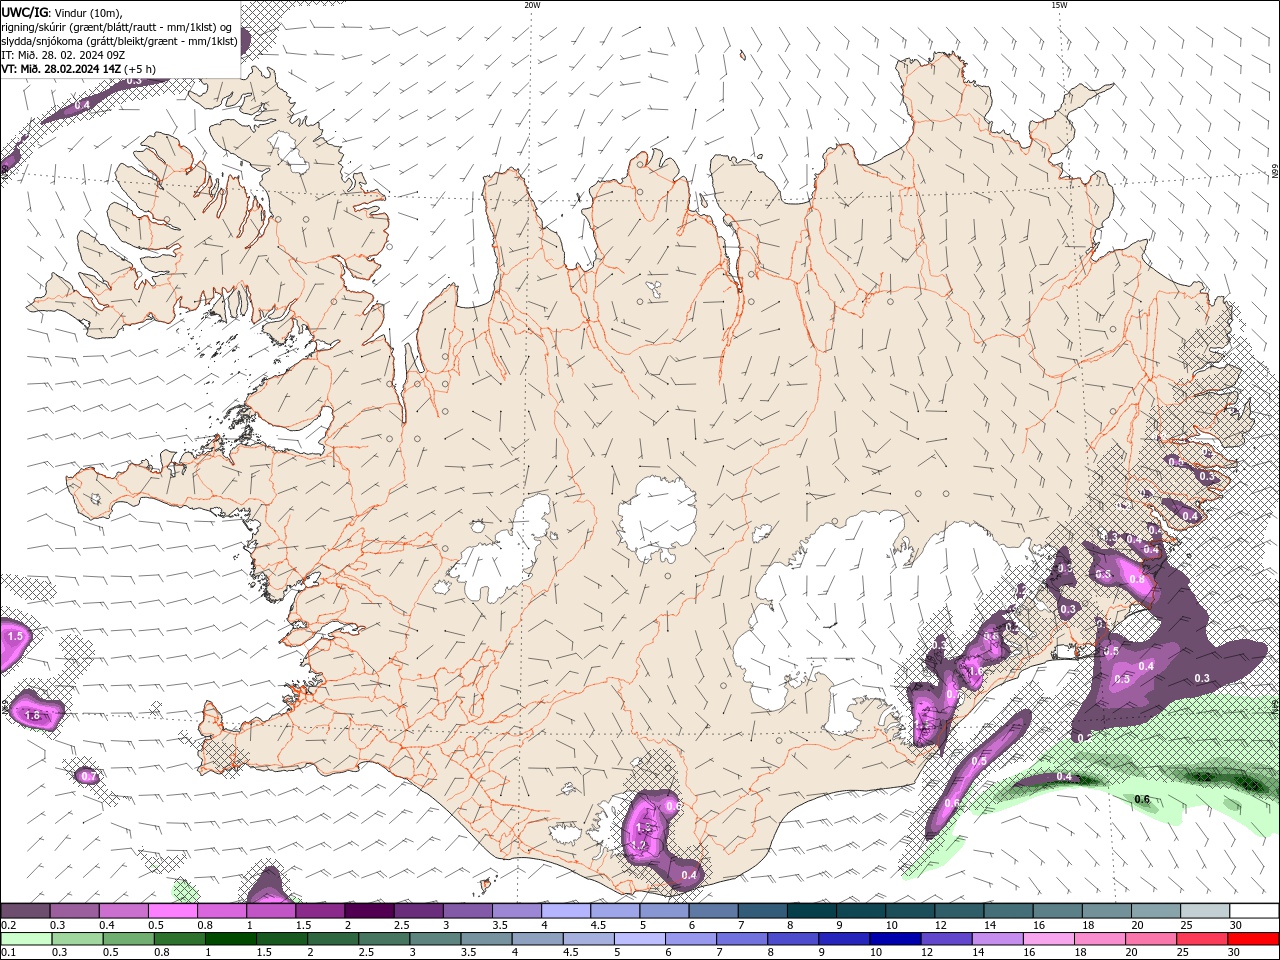
Task: Select lower-row light green swatch labeled 0.3
Action: click(x=77, y=939)
